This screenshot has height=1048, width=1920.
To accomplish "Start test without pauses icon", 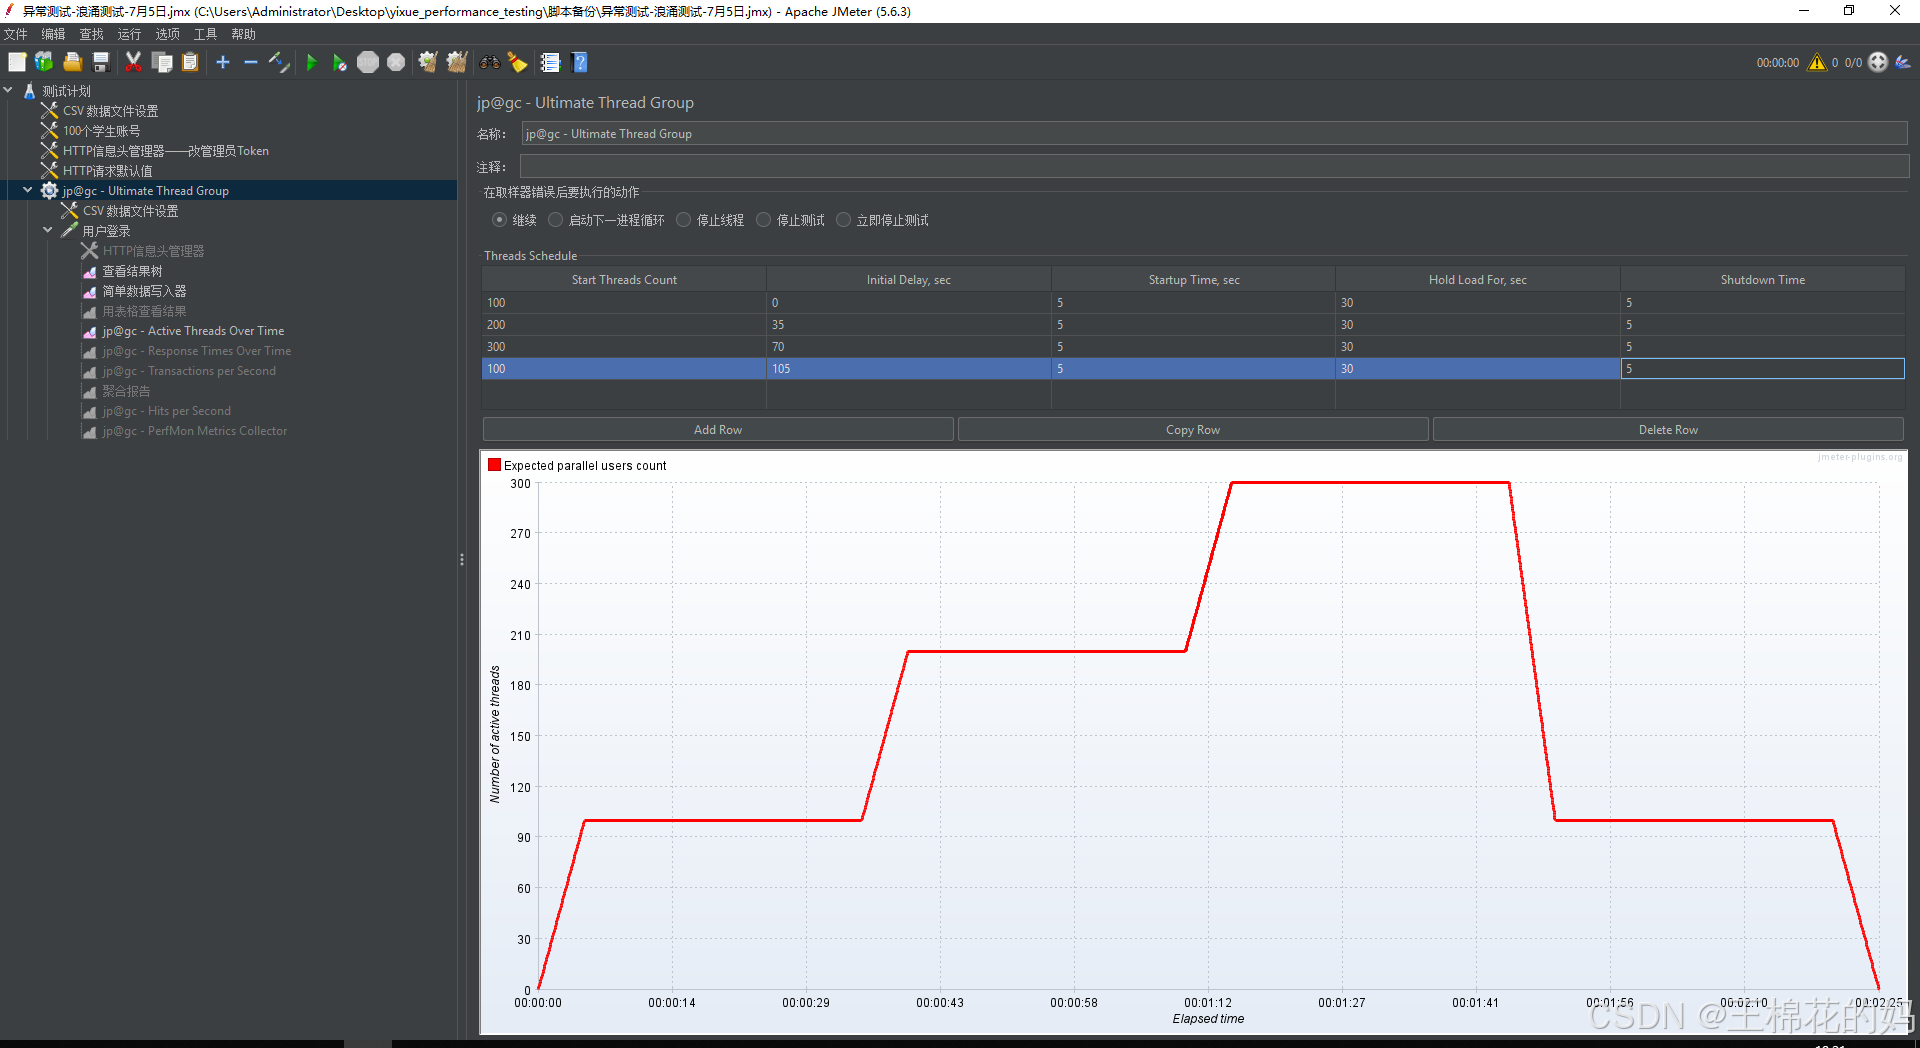I will [x=340, y=62].
